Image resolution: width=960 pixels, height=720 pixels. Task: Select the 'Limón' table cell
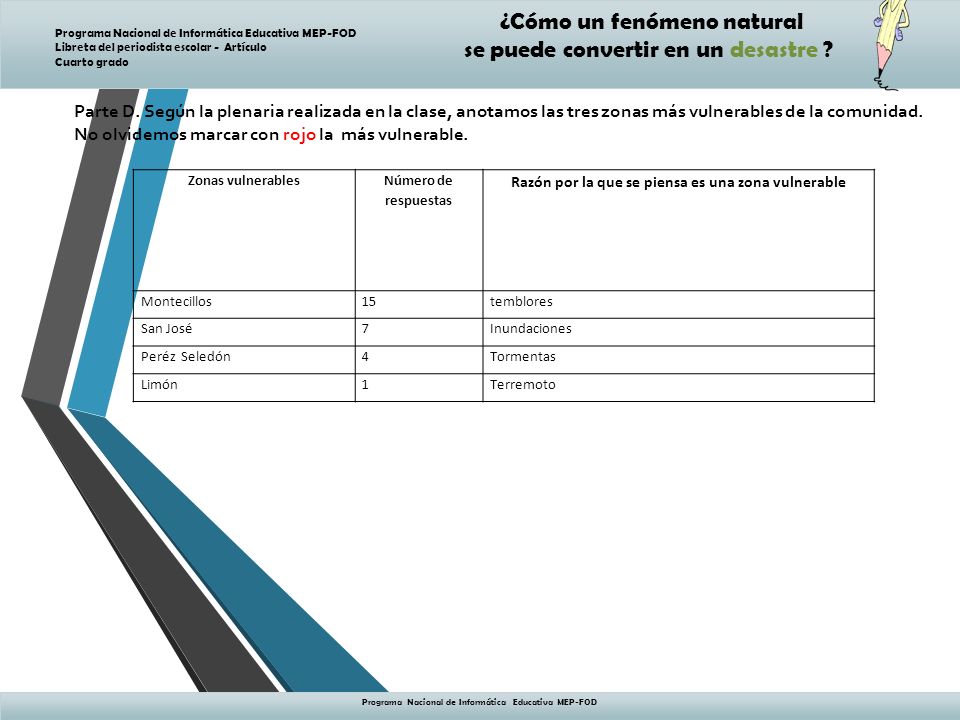(244, 388)
